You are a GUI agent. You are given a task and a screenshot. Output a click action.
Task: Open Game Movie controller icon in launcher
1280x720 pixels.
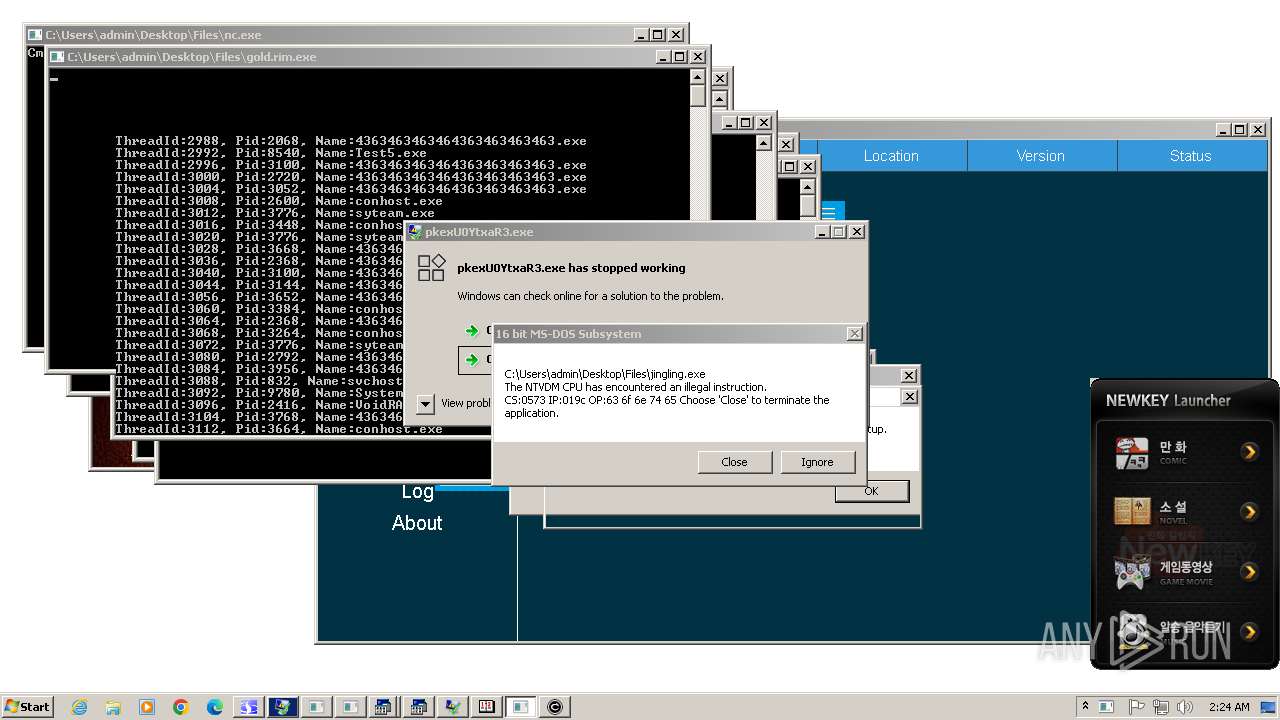[1132, 572]
